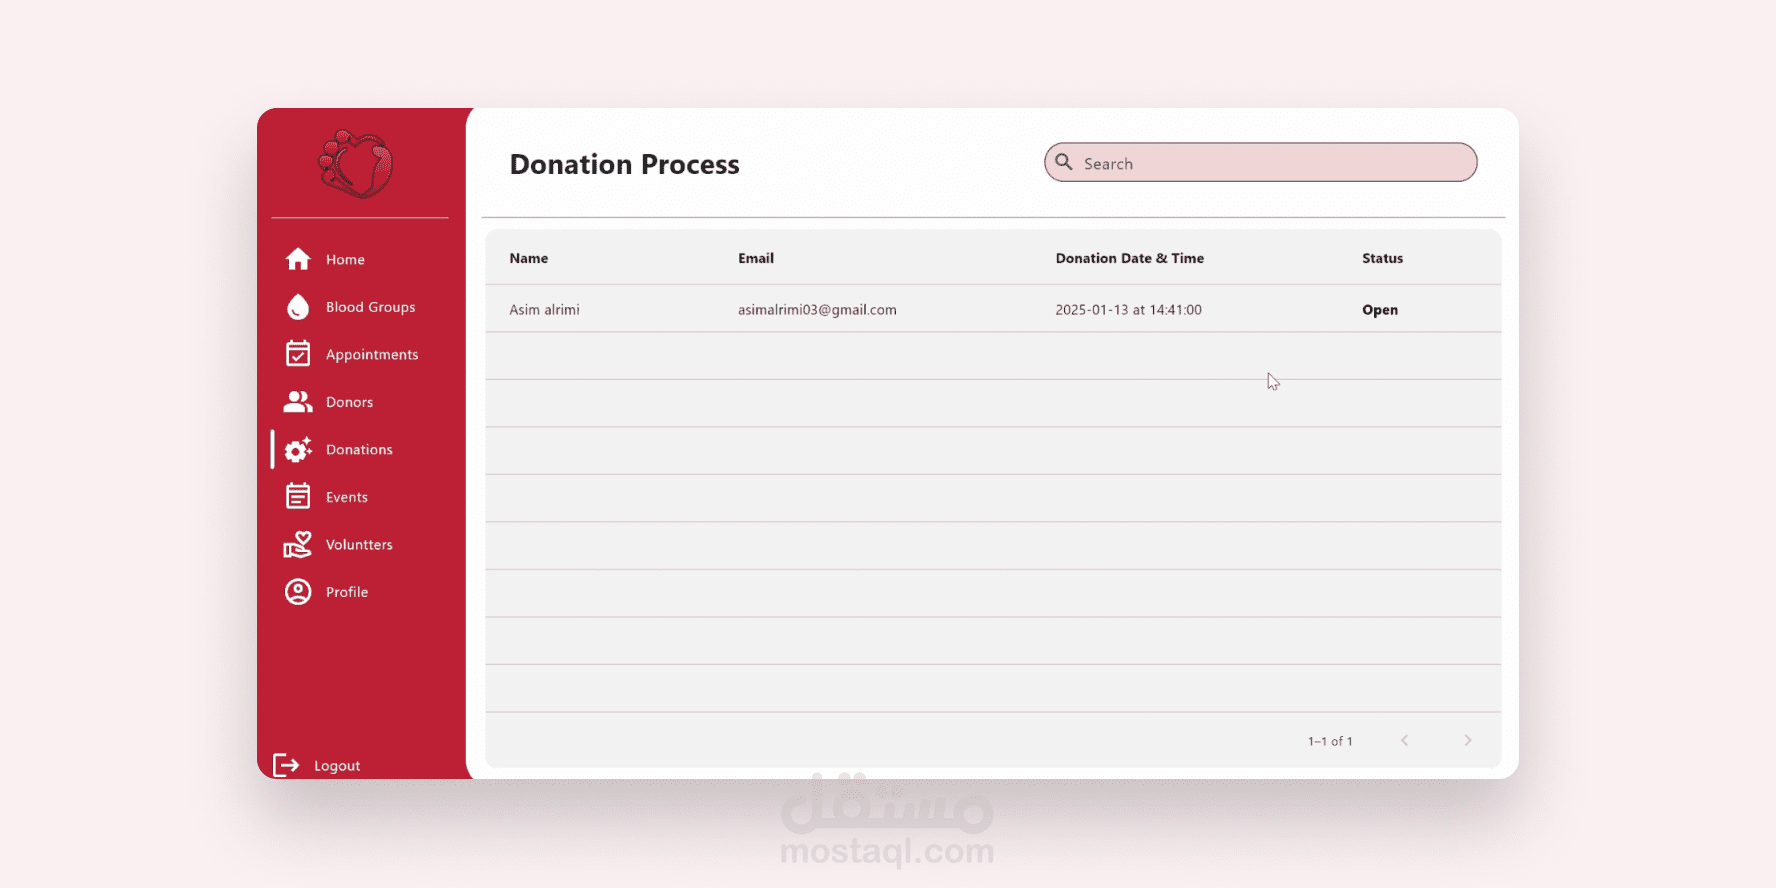Sort by the Donation Date & Time header
The width and height of the screenshot is (1776, 888).
1130,258
